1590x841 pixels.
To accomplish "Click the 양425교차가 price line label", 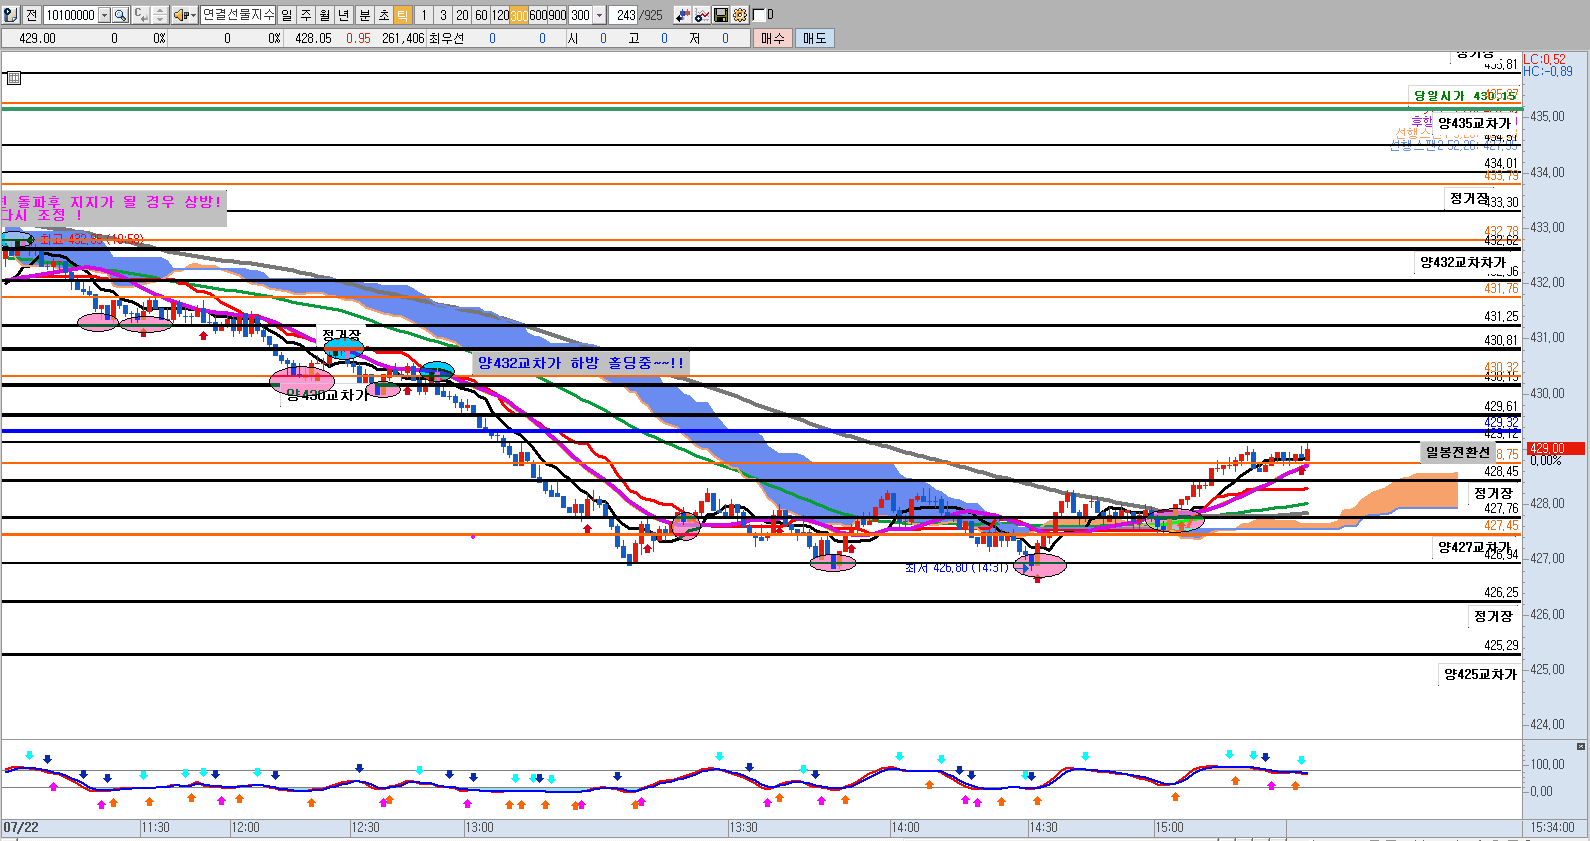I will [1480, 674].
